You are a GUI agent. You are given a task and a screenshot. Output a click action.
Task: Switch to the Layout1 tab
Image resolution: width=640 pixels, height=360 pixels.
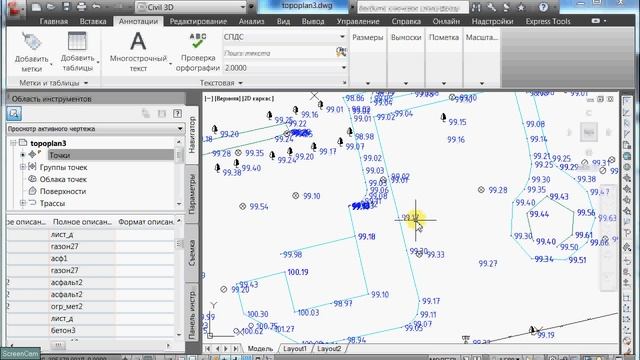pos(295,349)
